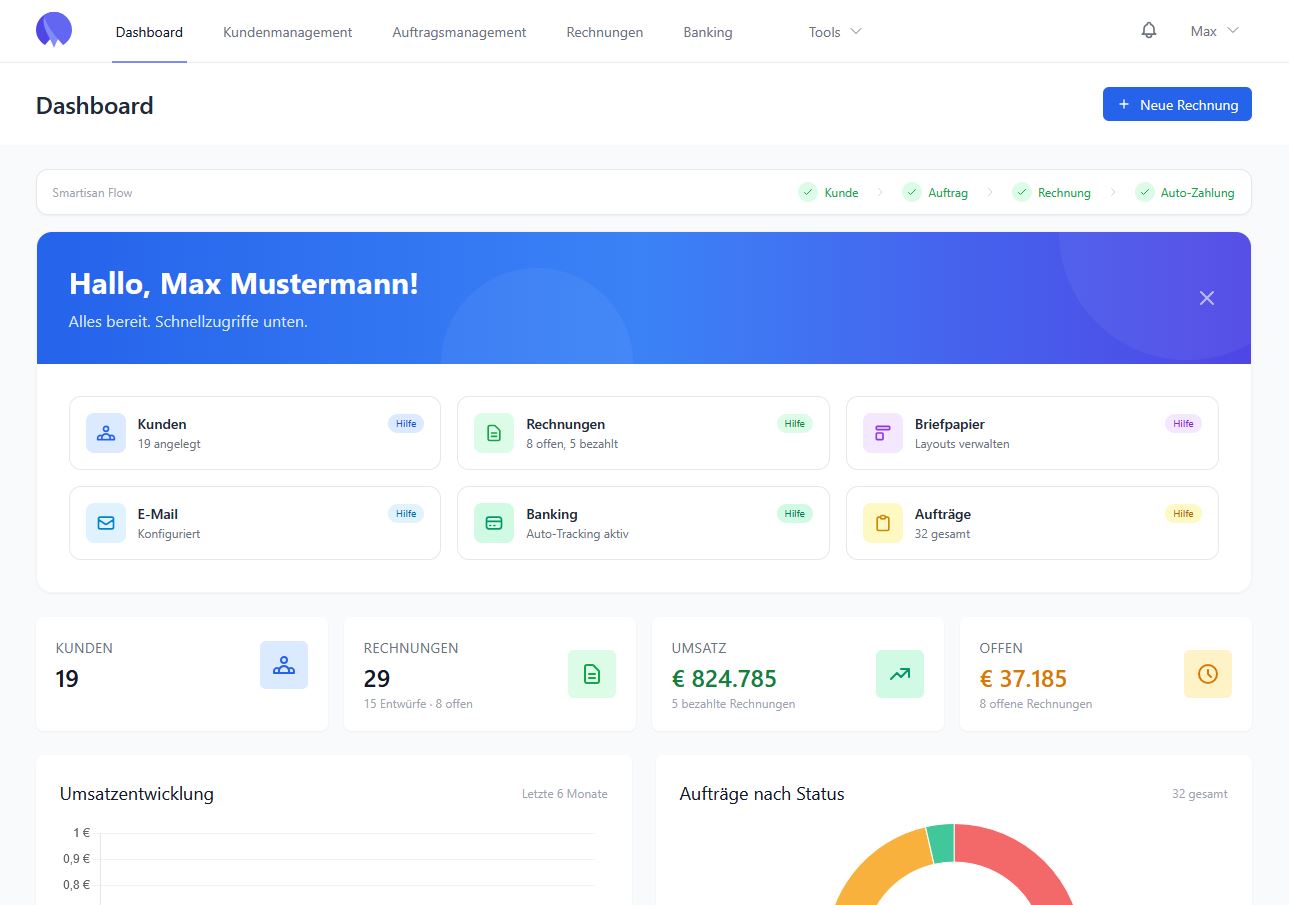The width and height of the screenshot is (1289, 905).
Task: Open the Max user account dropdown
Action: click(x=1212, y=31)
